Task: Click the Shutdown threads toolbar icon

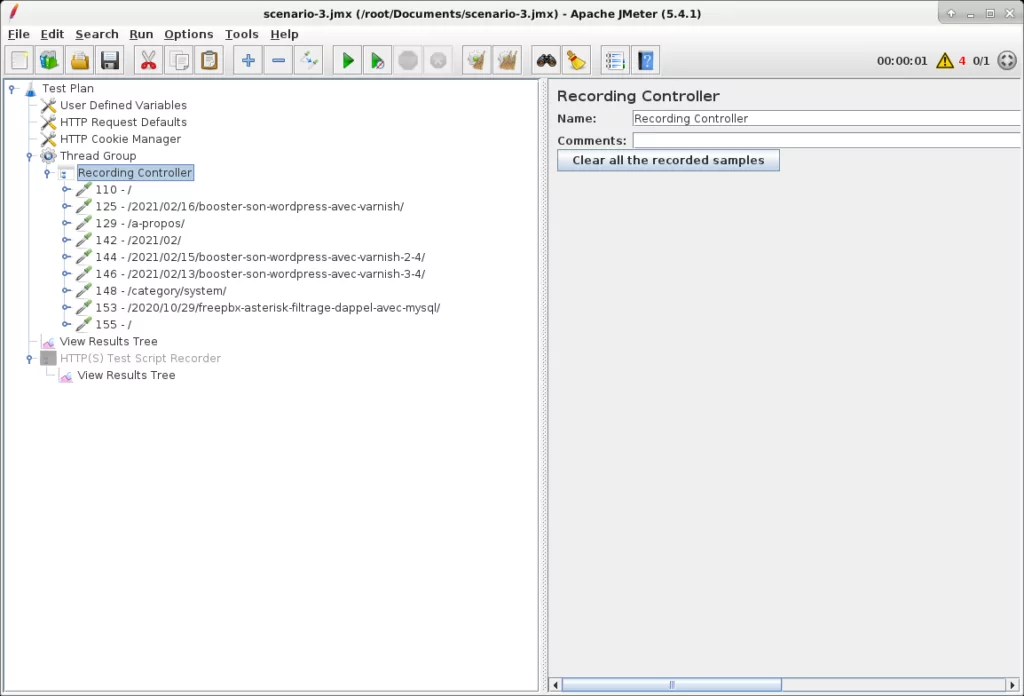Action: point(438,61)
